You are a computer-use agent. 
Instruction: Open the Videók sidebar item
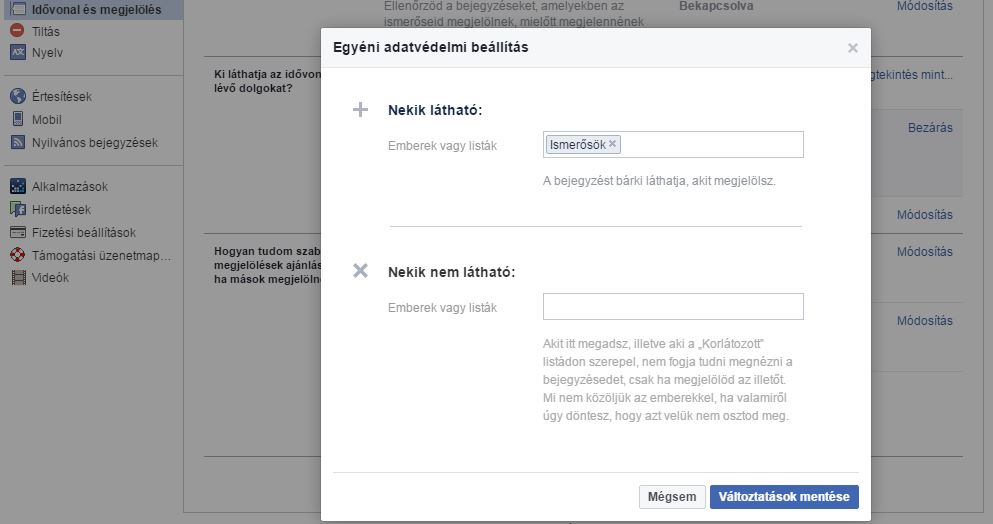tap(50, 278)
